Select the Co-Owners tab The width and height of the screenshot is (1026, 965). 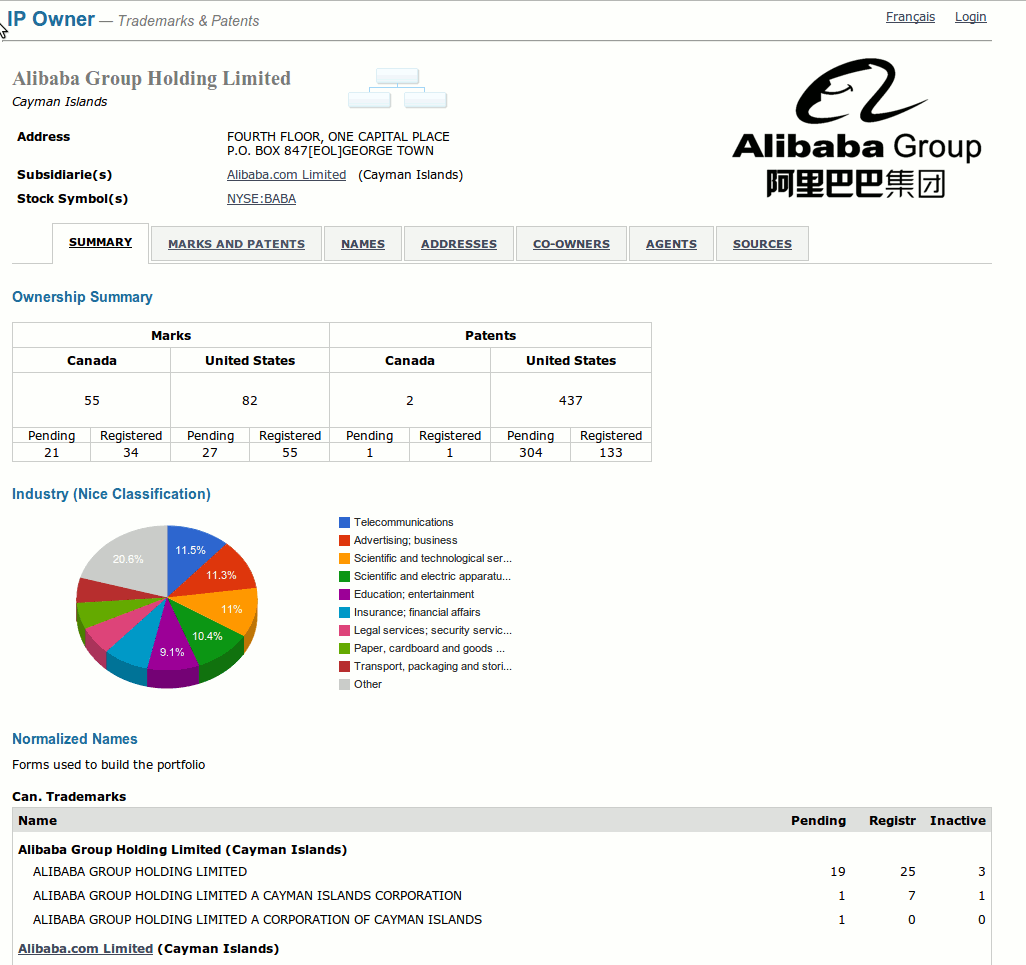571,244
